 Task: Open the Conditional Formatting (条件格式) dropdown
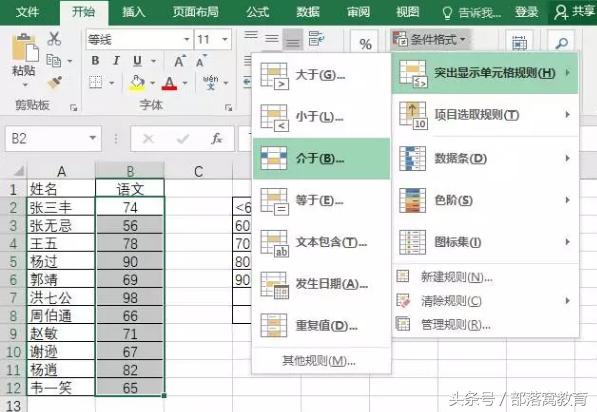click(x=430, y=39)
